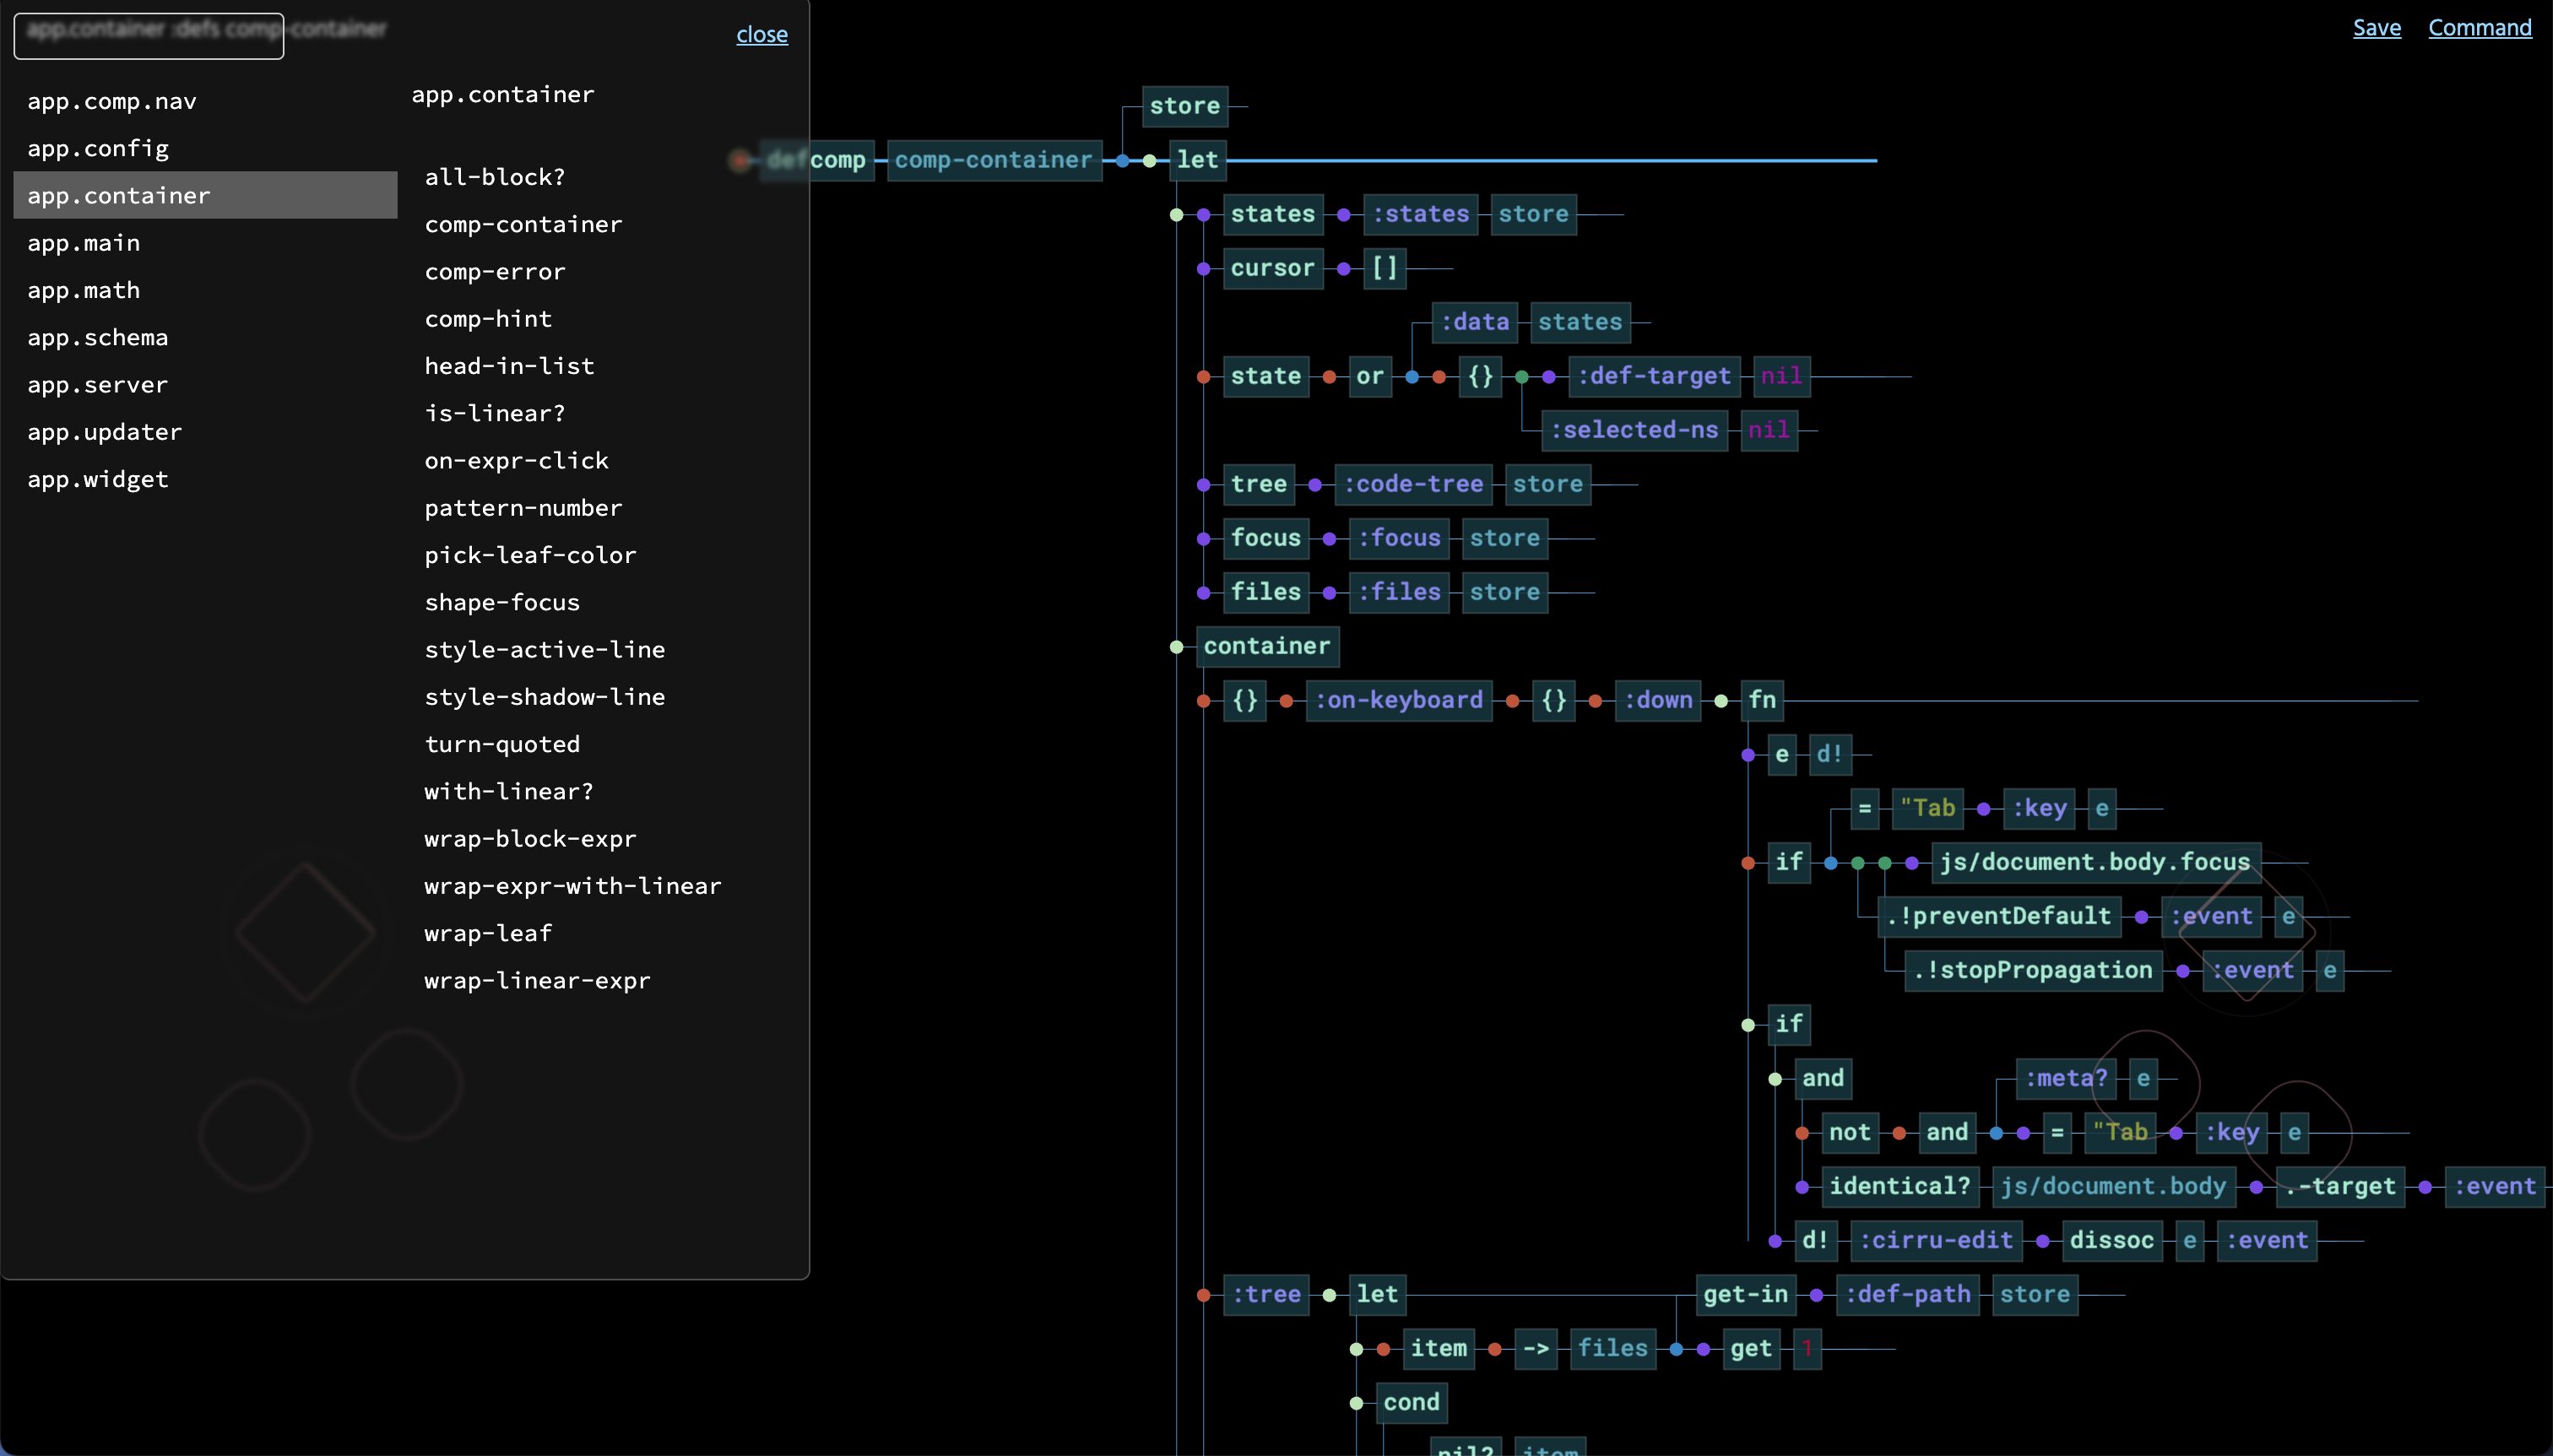Click the and logical node icon
Image resolution: width=2553 pixels, height=1456 pixels.
pos(1822,1078)
